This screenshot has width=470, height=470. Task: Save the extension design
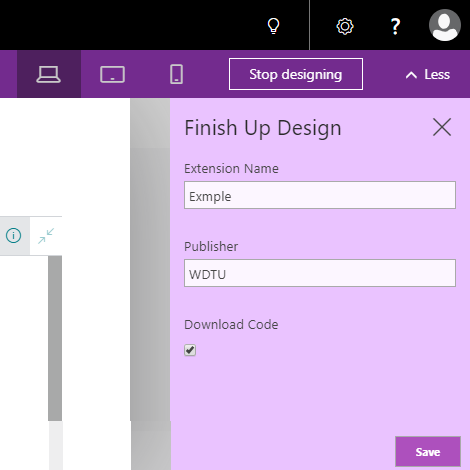point(428,452)
